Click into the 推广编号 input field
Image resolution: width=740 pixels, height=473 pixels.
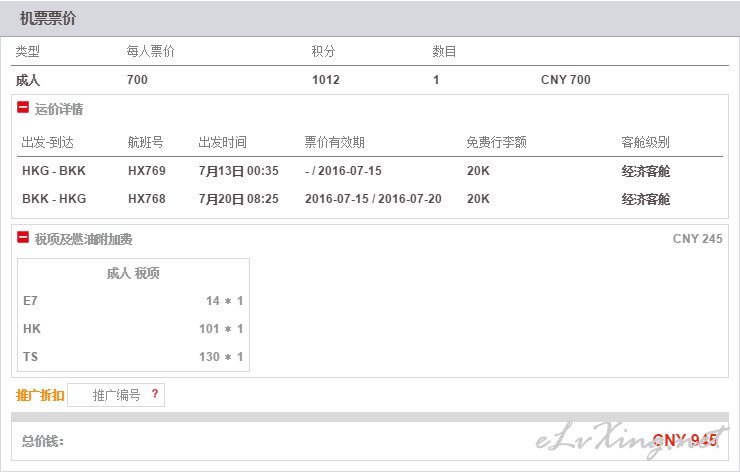(116, 395)
